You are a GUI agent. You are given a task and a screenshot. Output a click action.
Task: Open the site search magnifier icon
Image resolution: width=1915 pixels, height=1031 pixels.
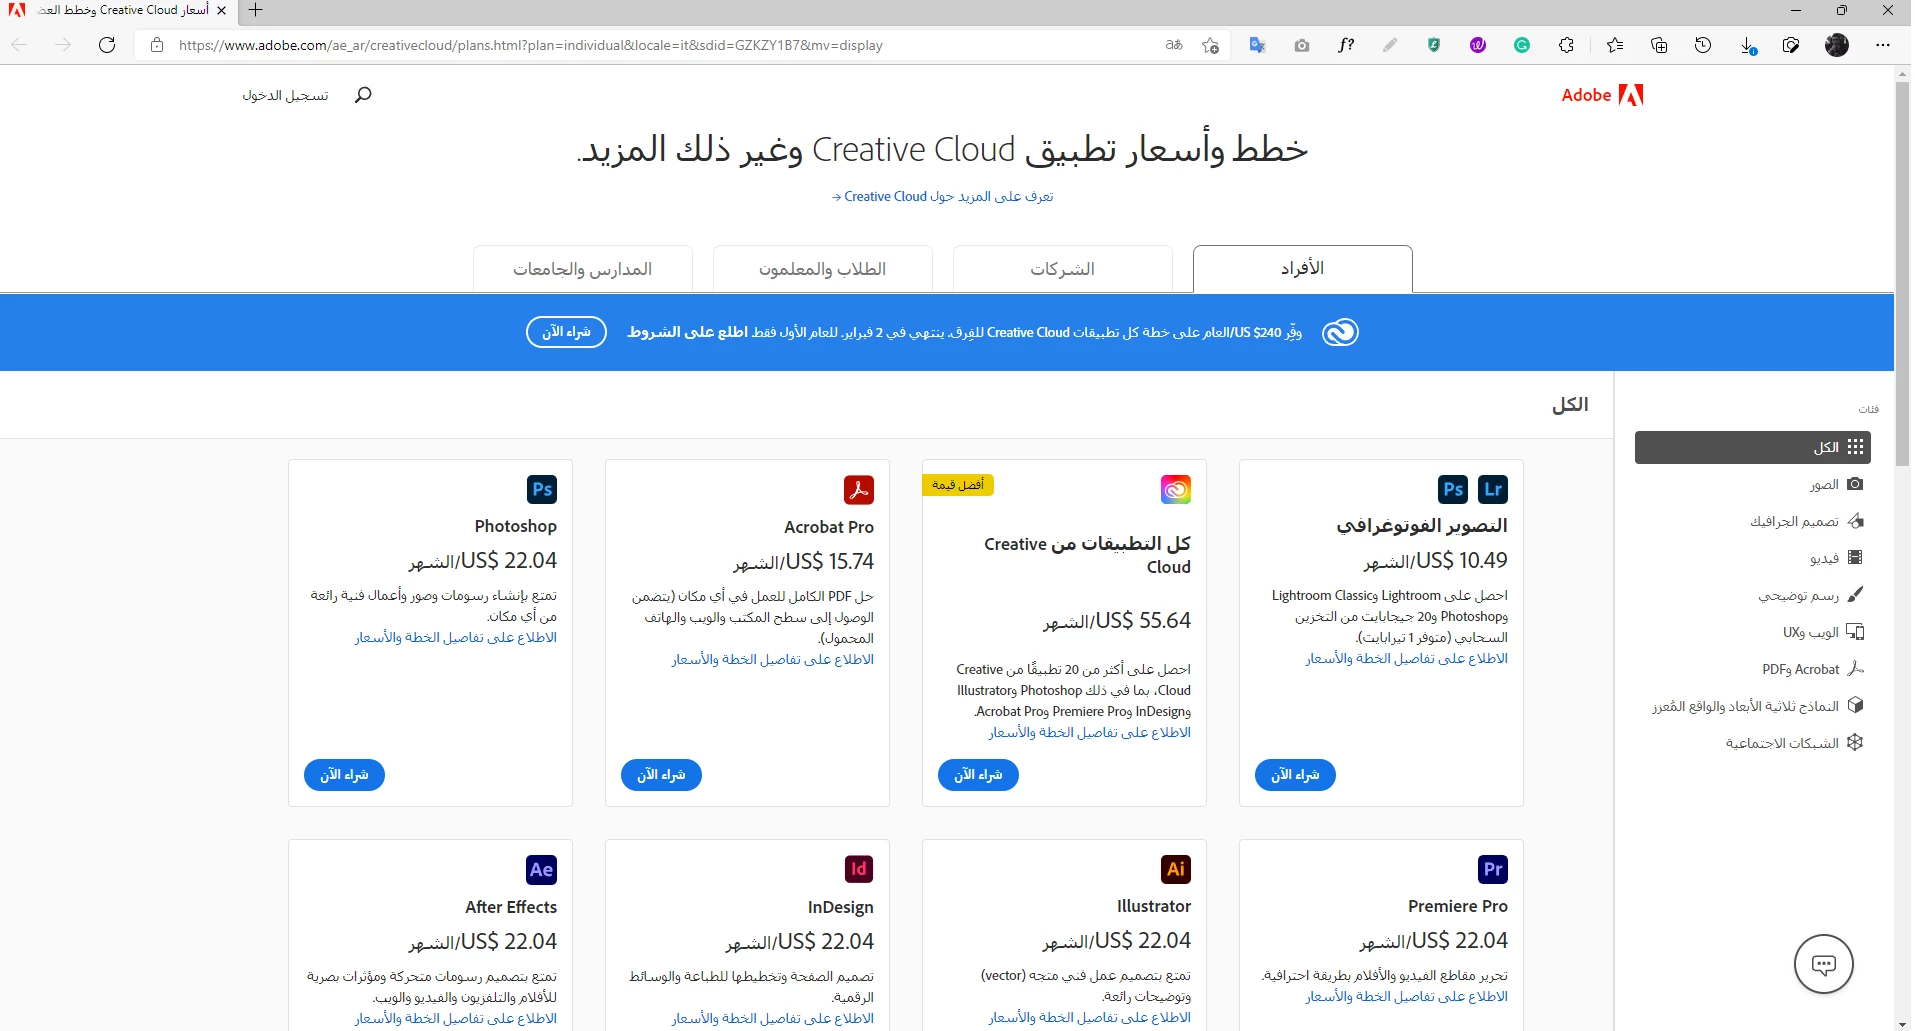(363, 95)
